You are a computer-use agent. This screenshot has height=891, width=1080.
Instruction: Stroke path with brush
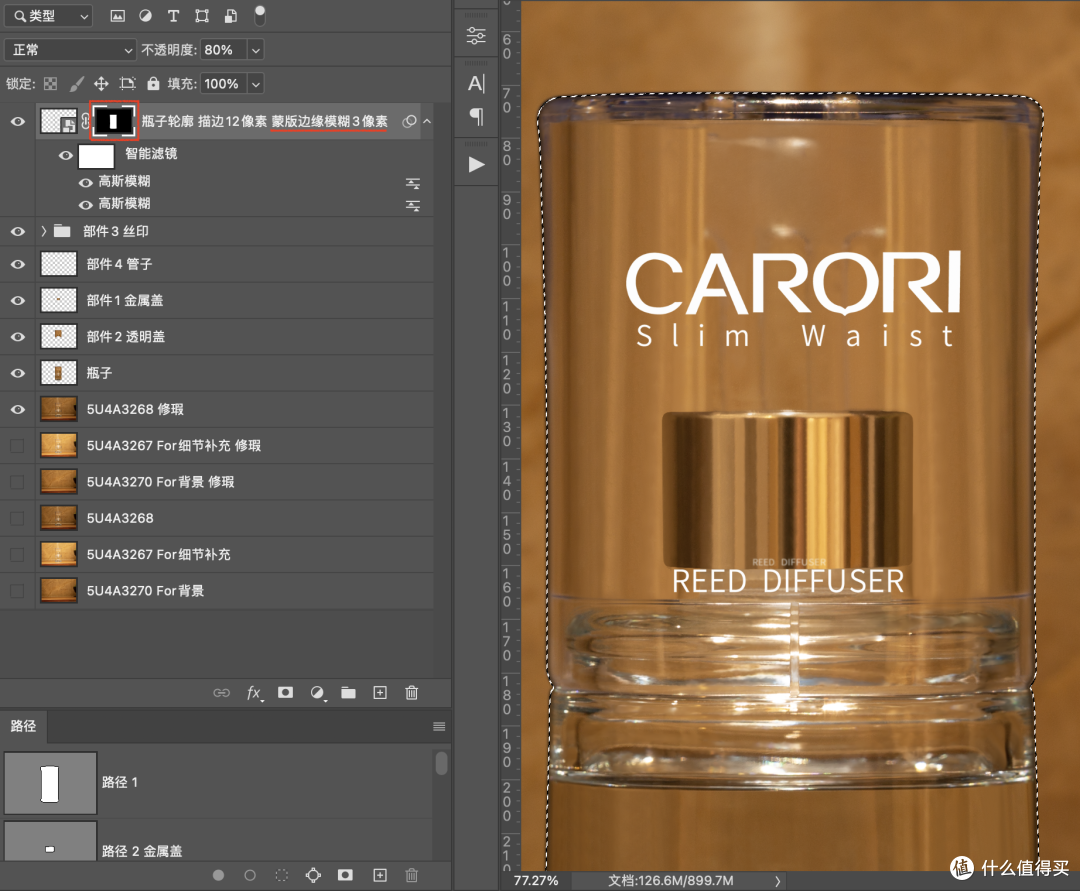pyautogui.click(x=250, y=875)
